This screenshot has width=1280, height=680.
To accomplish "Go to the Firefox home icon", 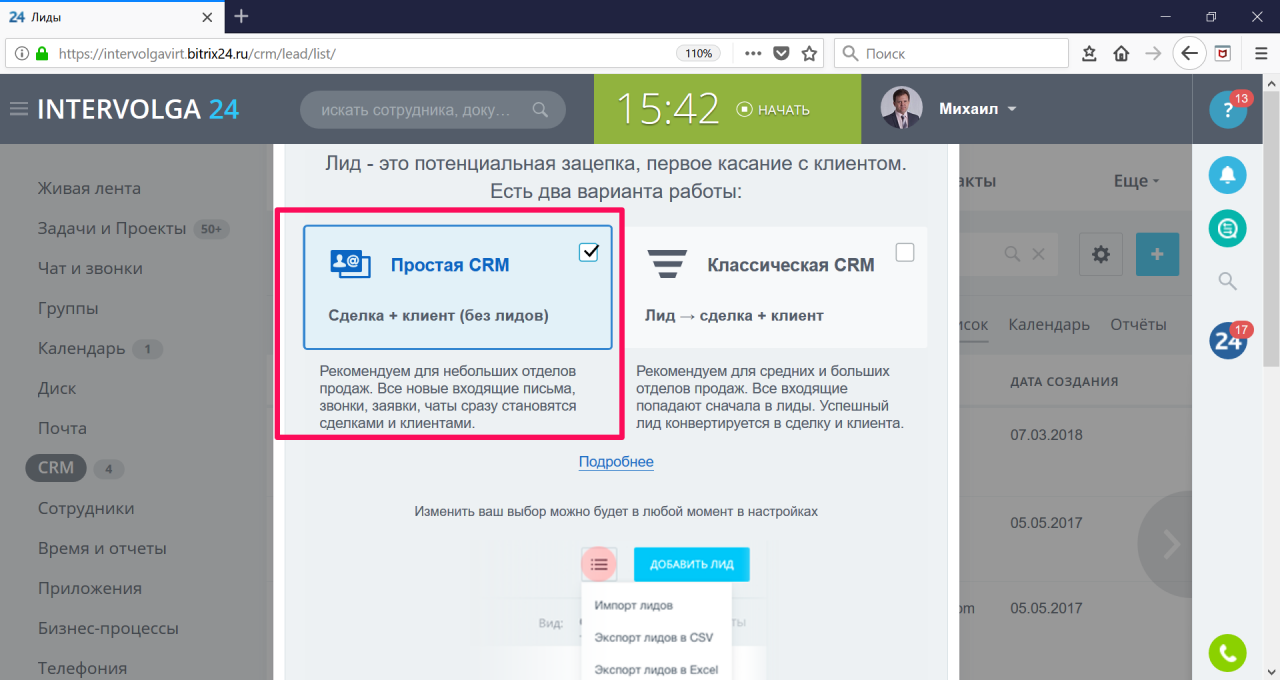I will click(x=1122, y=53).
